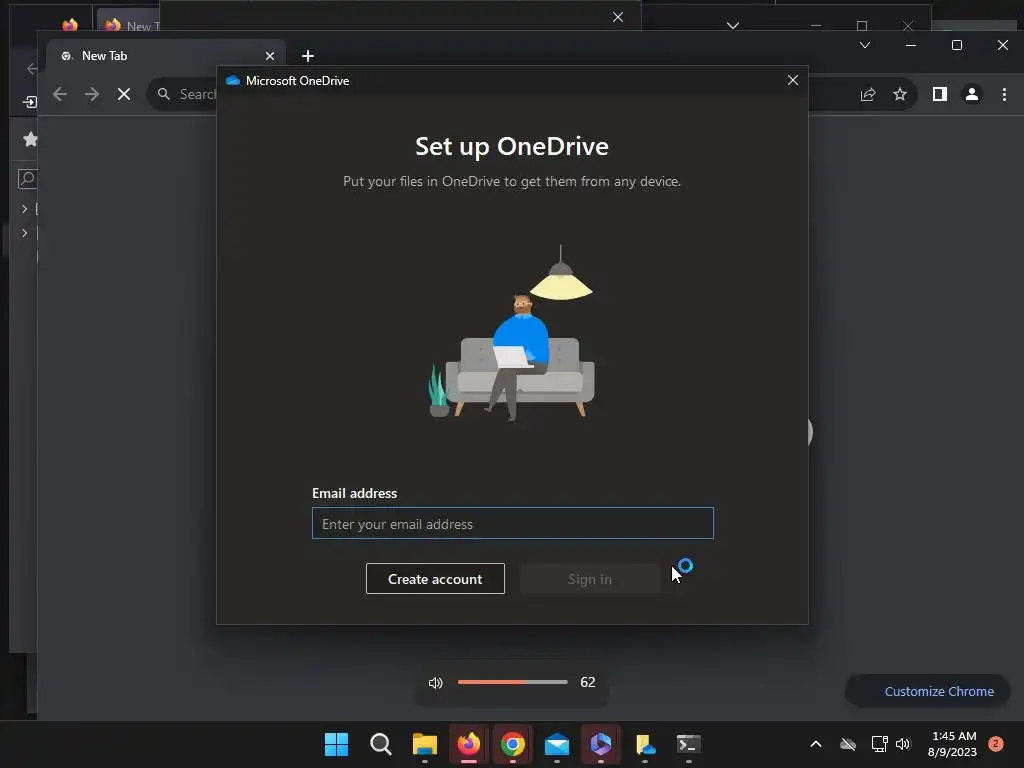Click the Firefox import sign-in icon
The width and height of the screenshot is (1024, 768).
(29, 102)
